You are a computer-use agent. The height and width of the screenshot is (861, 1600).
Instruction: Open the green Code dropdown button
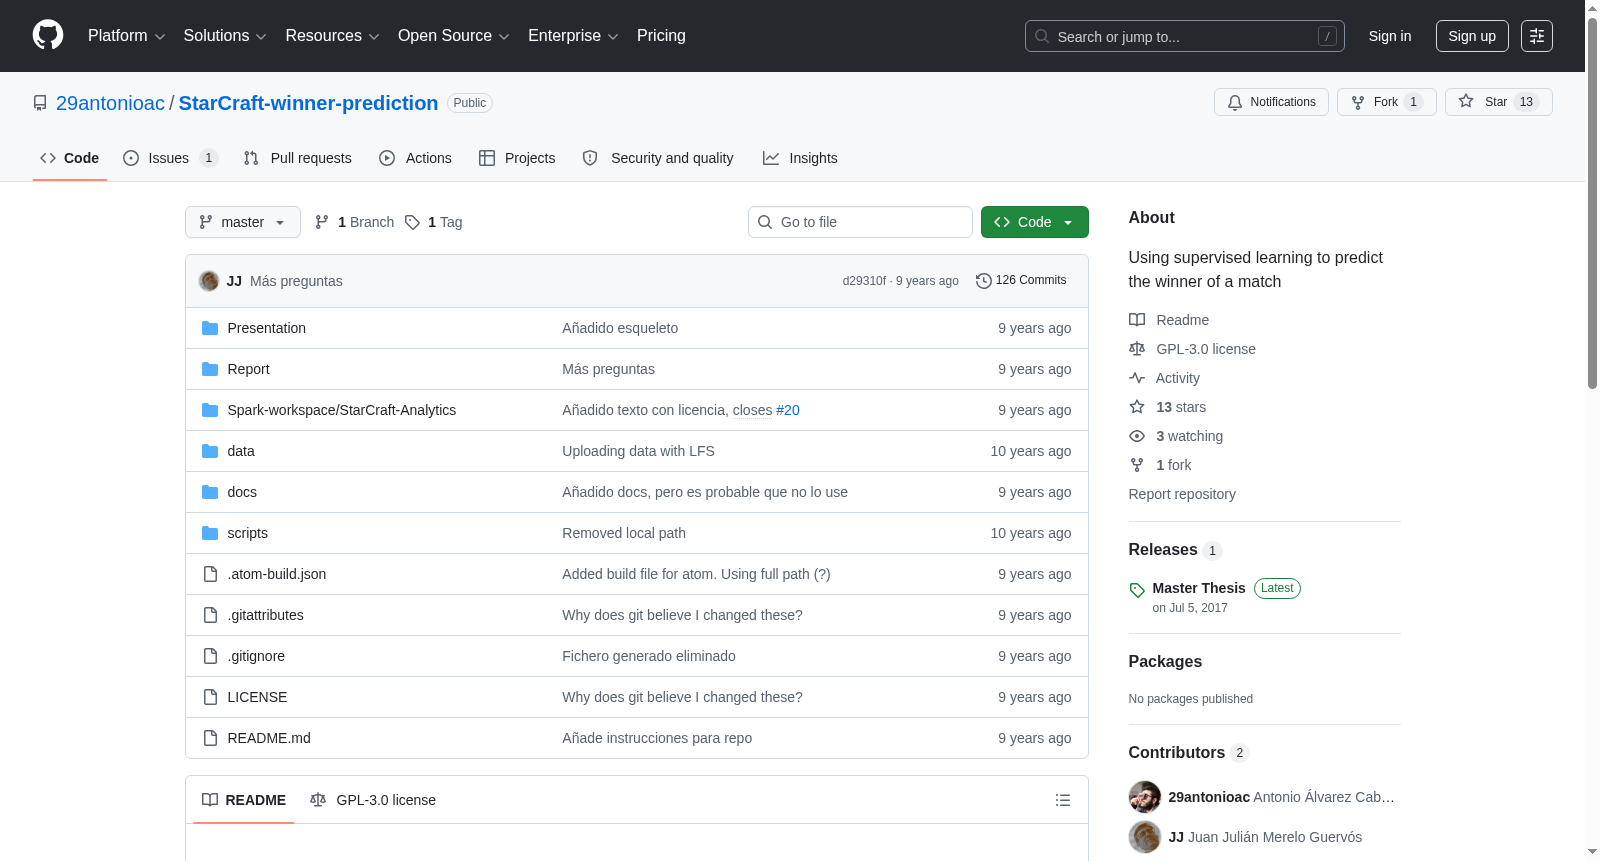pyautogui.click(x=1035, y=222)
